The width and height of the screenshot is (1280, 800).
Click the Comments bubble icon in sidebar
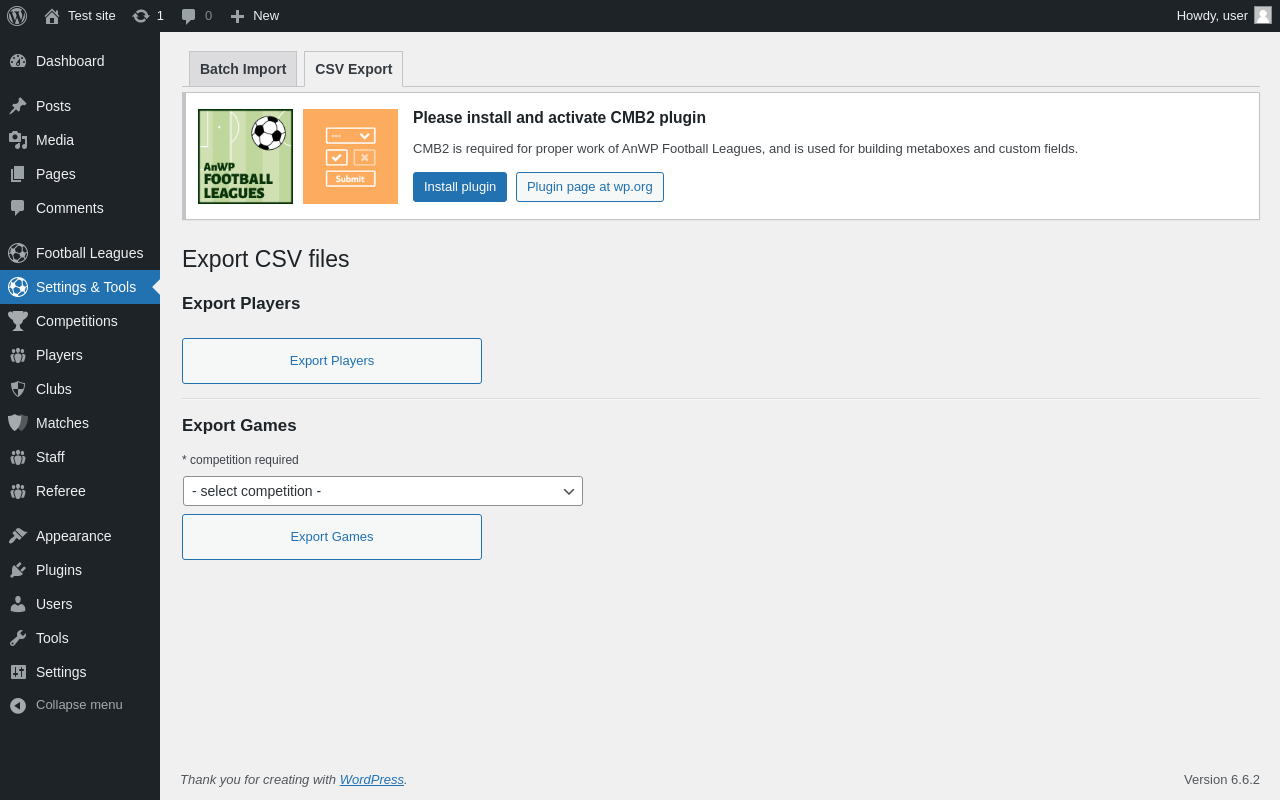coord(18,208)
